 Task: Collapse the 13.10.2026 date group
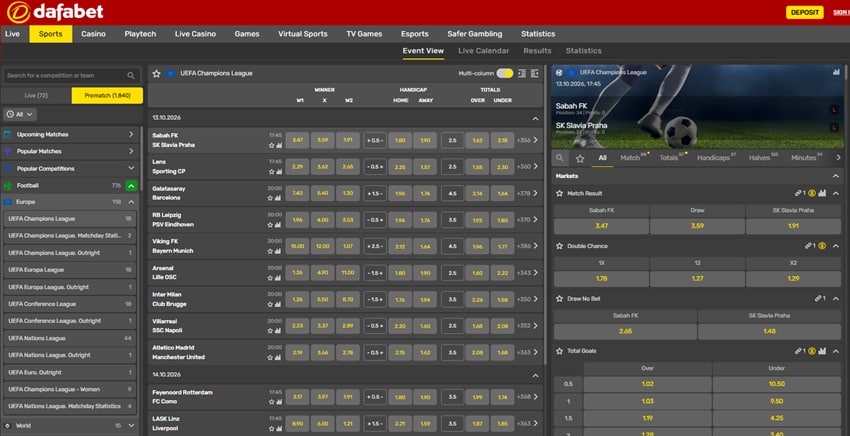click(x=536, y=118)
